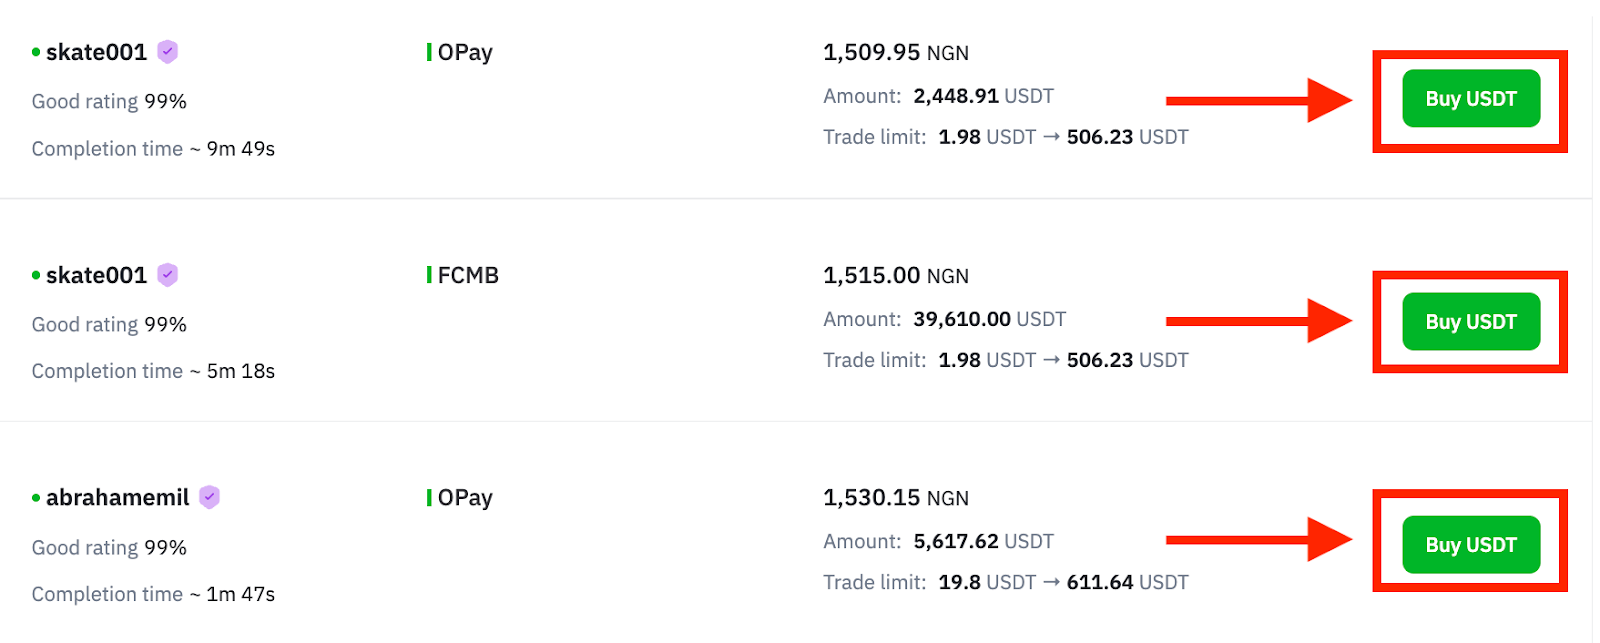Open skate001 profile in the OPay listing
Screen dimensions: 1600x643
96,52
